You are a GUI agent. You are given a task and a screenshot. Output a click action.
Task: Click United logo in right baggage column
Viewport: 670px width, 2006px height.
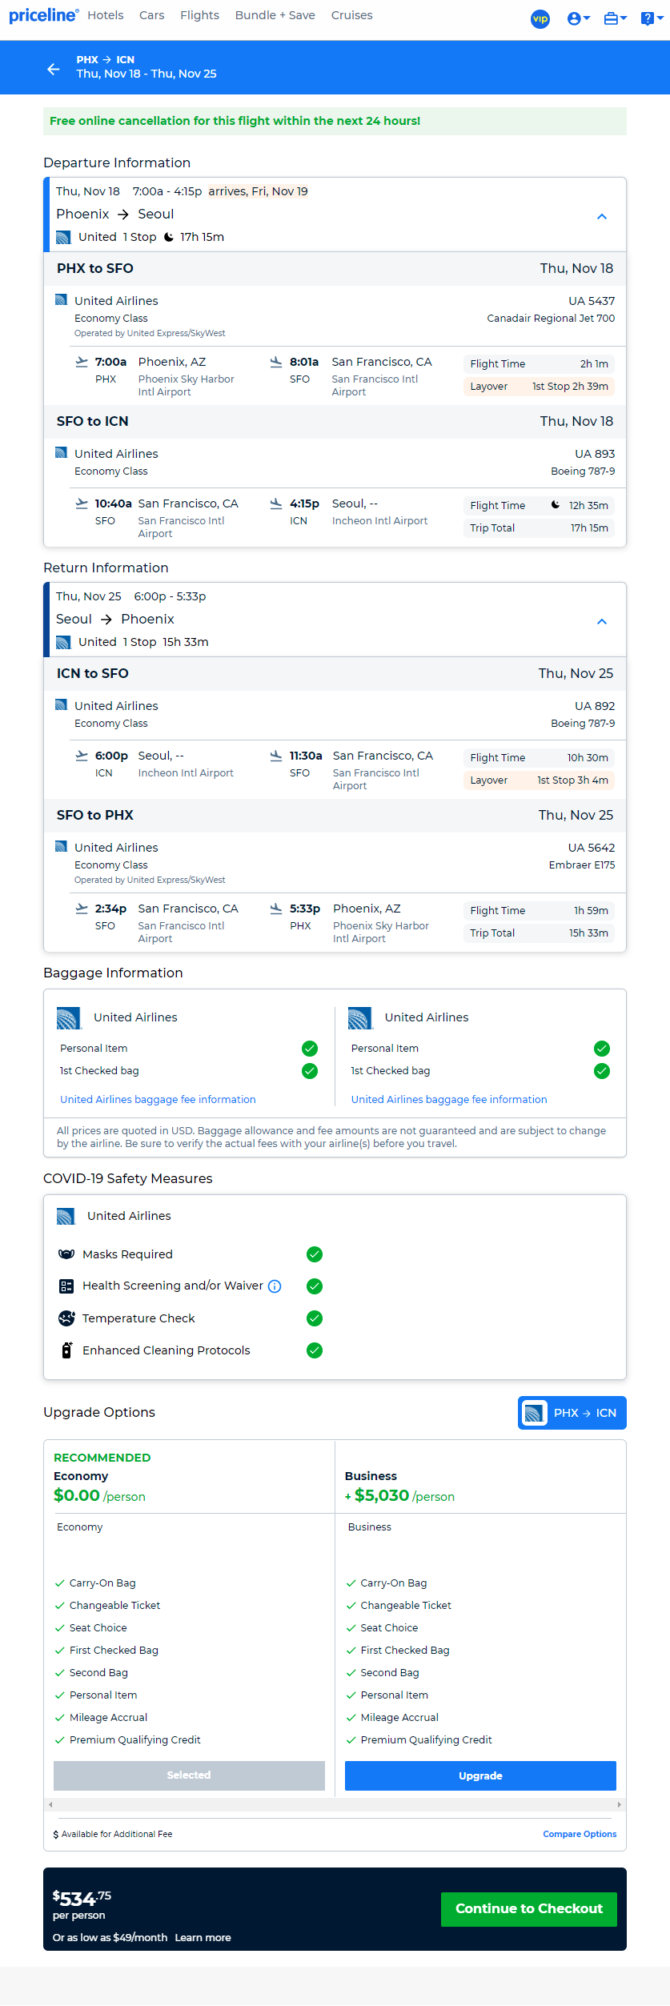tap(360, 1018)
